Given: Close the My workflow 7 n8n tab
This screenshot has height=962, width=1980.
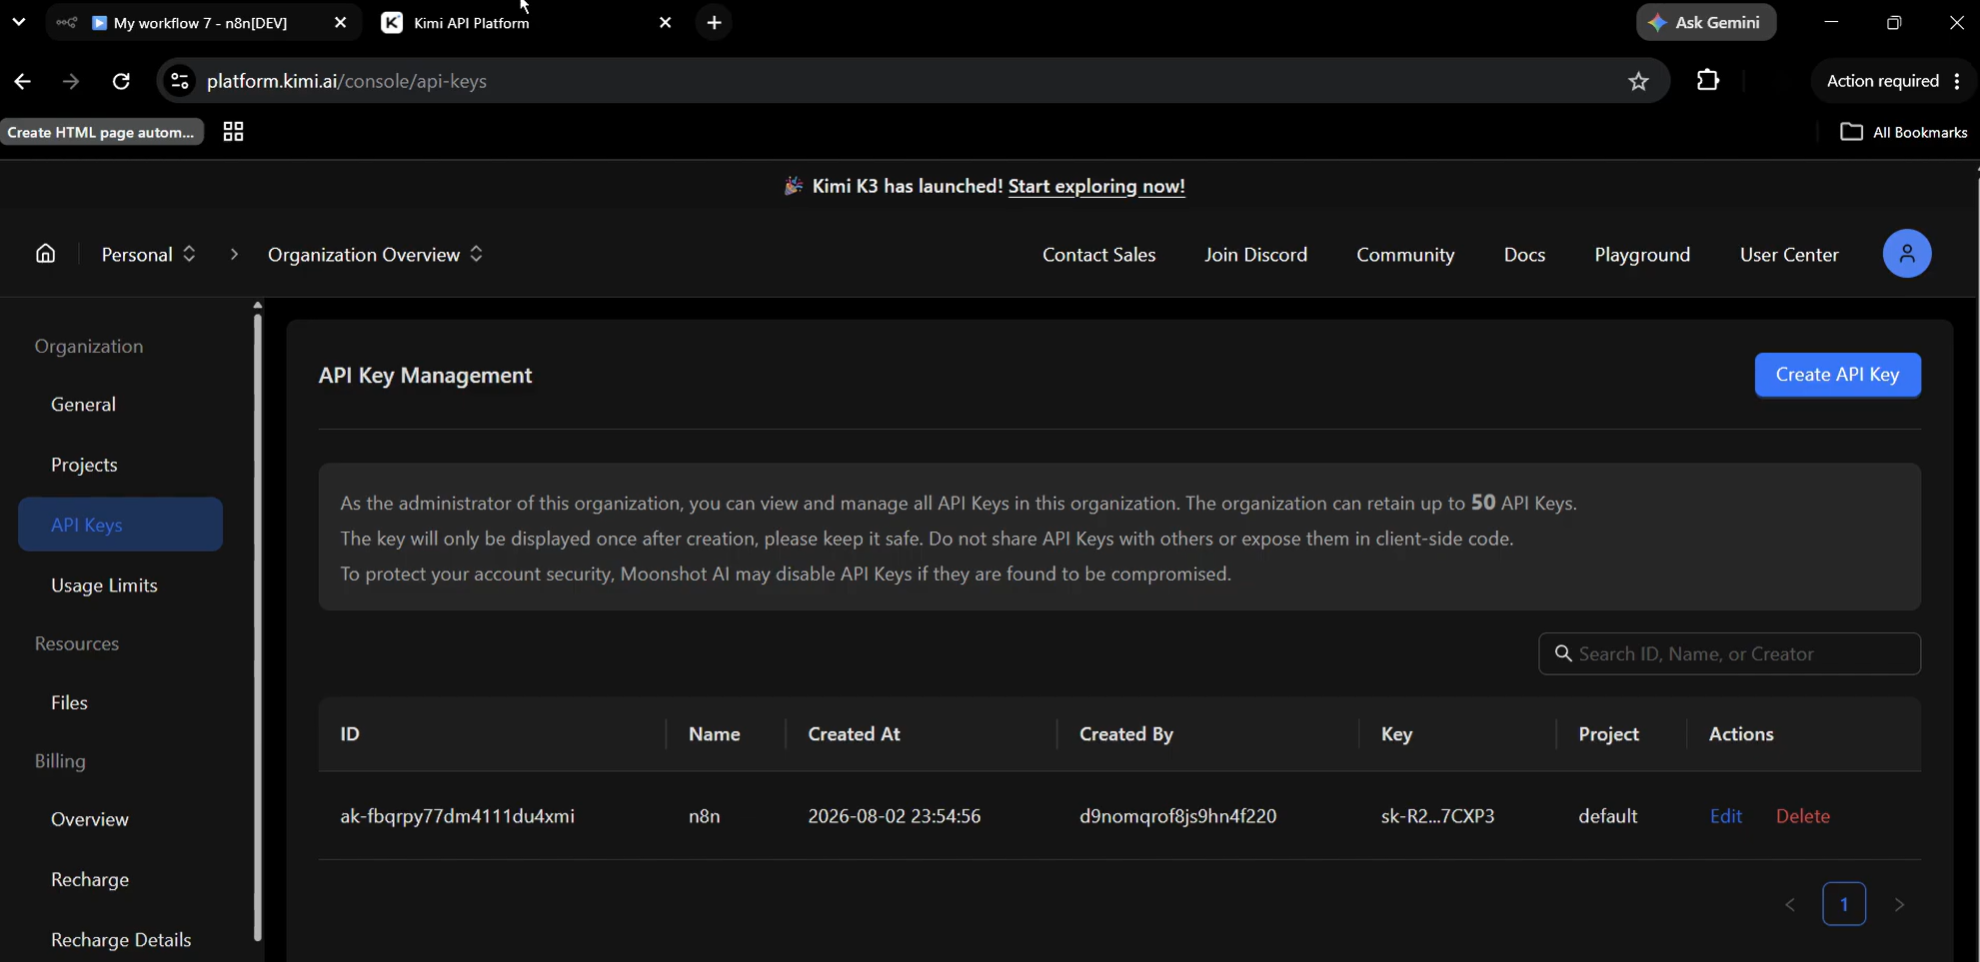Looking at the screenshot, I should click(x=340, y=22).
